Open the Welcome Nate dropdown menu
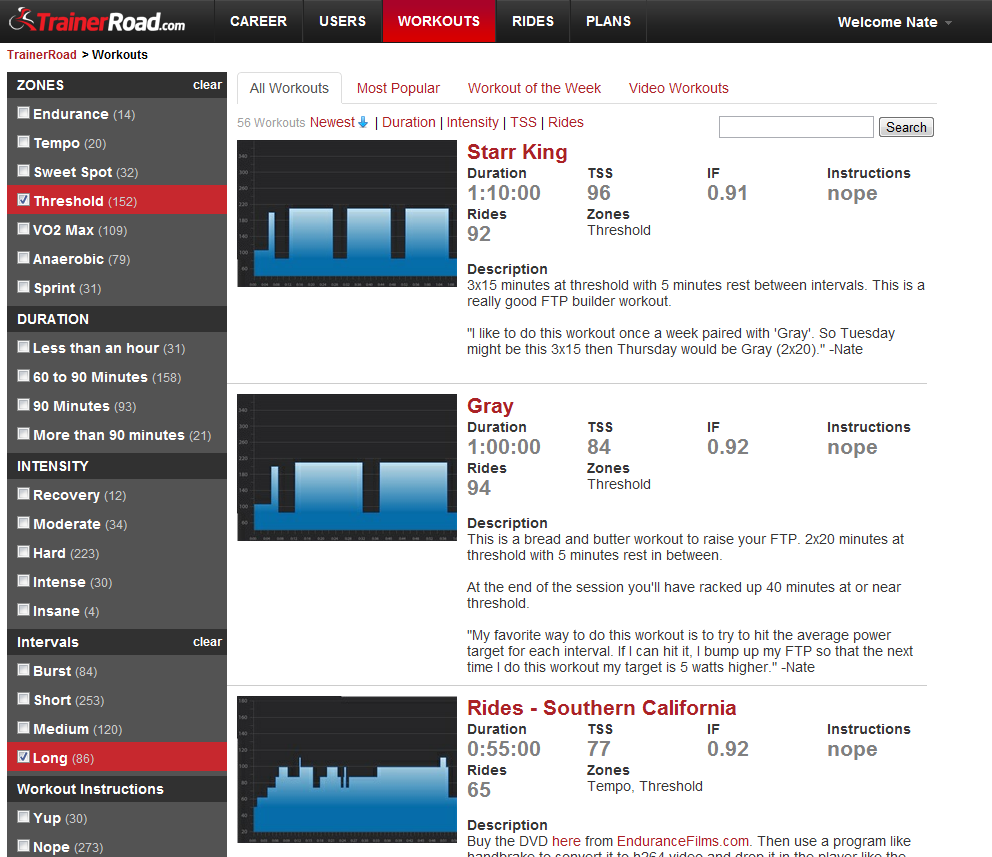The height and width of the screenshot is (857, 992). [x=894, y=22]
